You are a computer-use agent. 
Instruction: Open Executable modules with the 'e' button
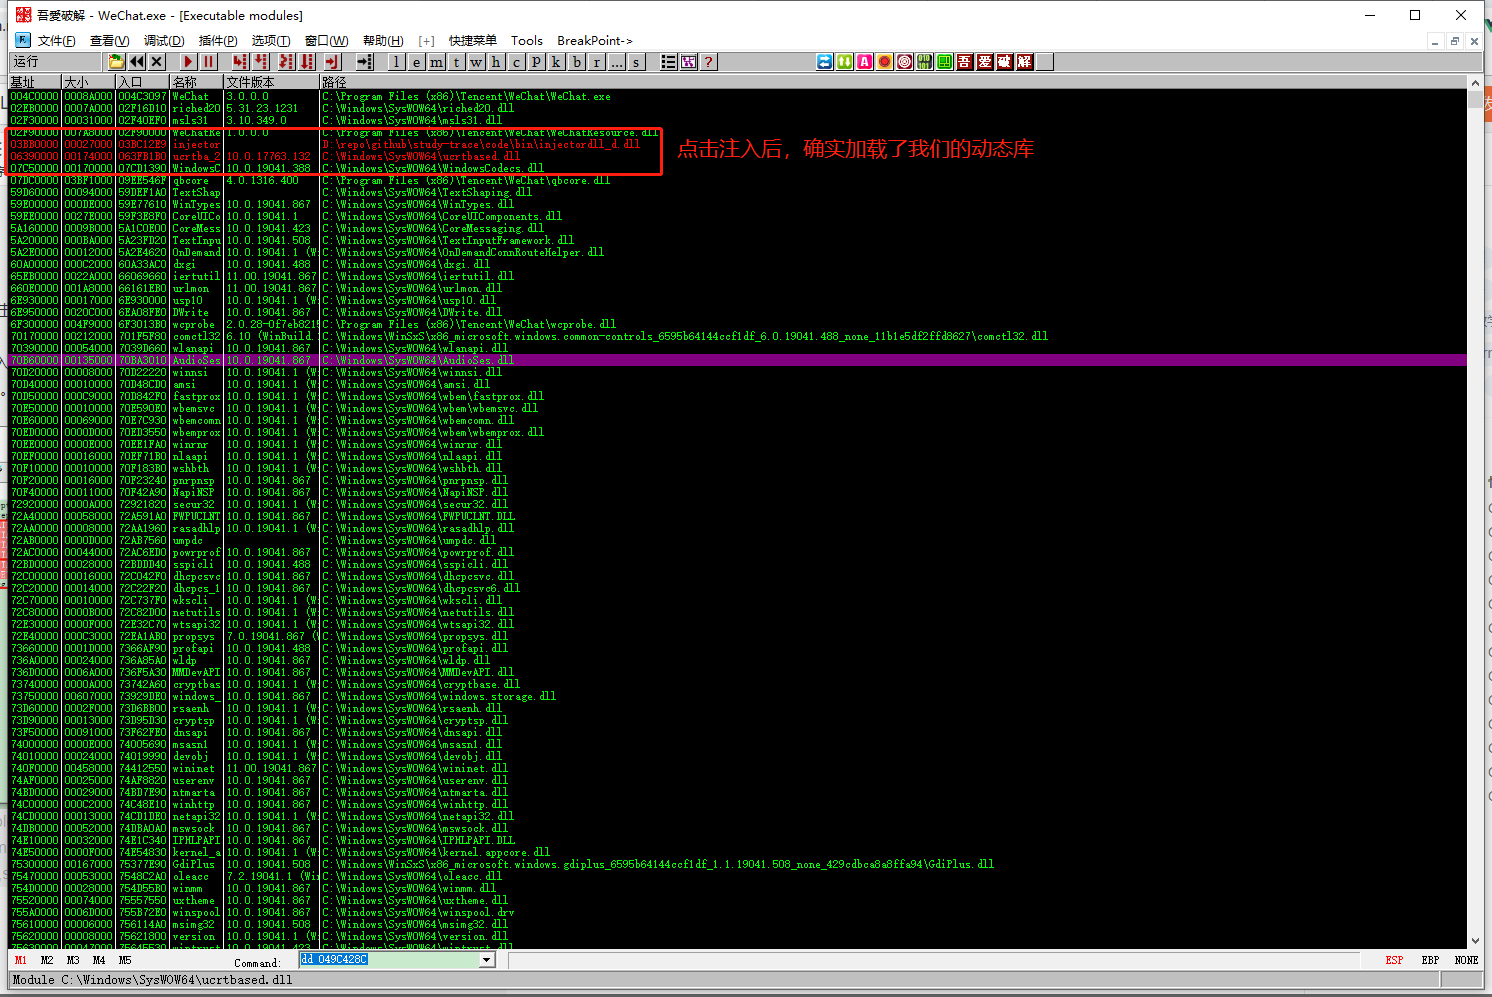(417, 62)
